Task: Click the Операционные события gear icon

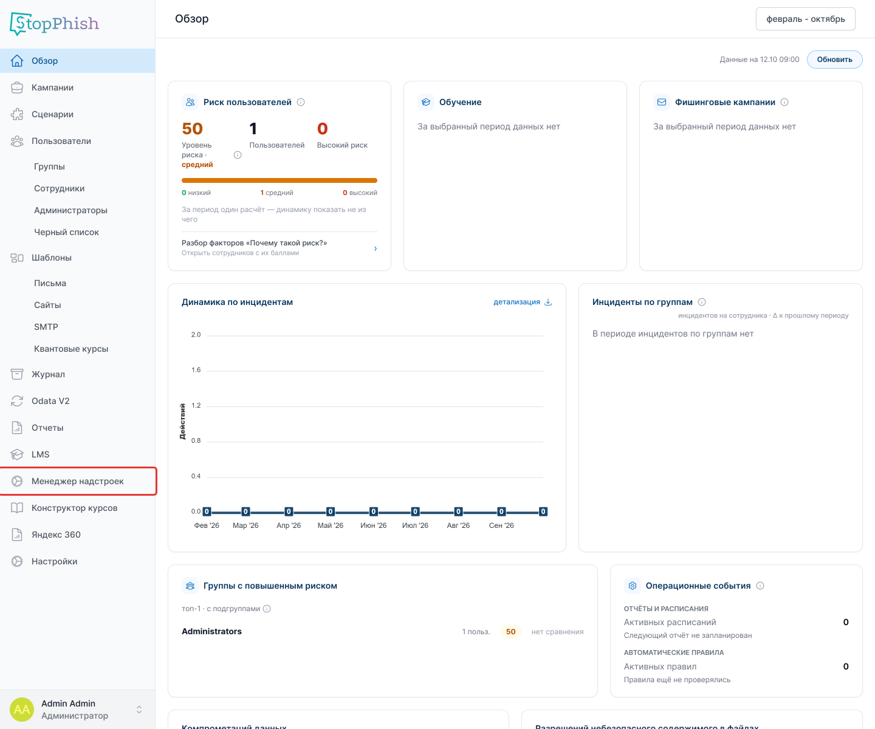Action: [x=632, y=586]
